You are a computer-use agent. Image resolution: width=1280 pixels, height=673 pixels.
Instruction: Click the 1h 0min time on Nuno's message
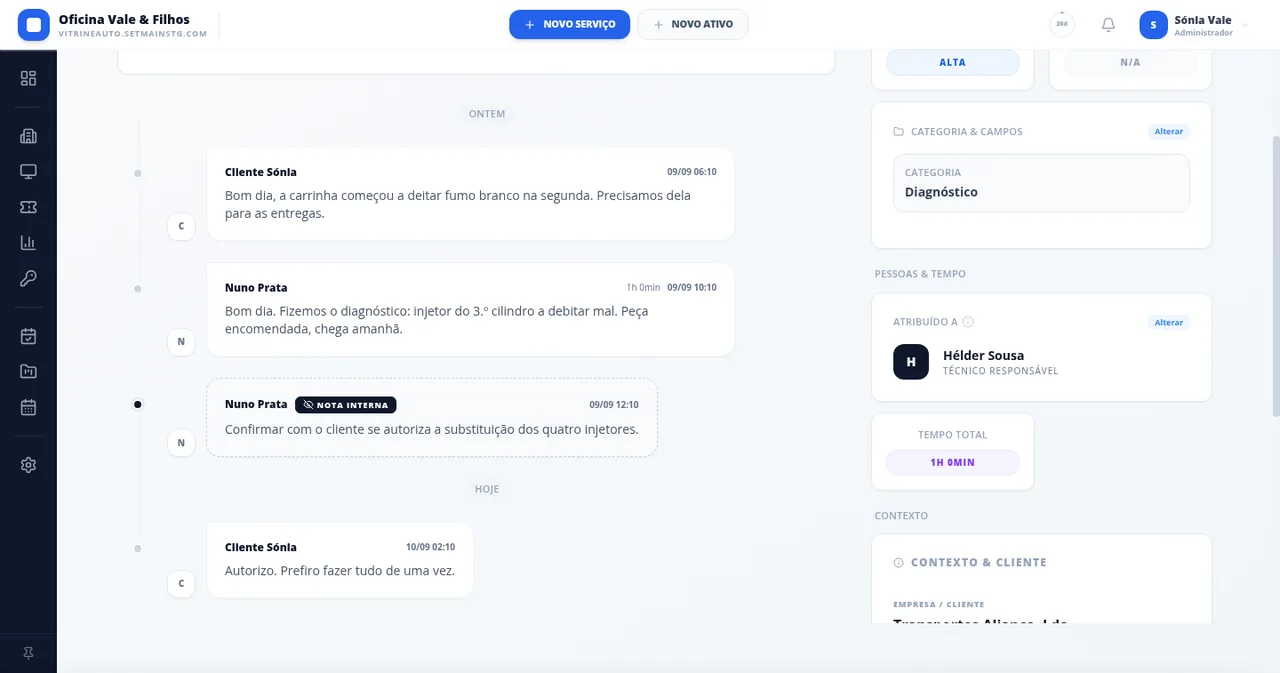tap(643, 288)
